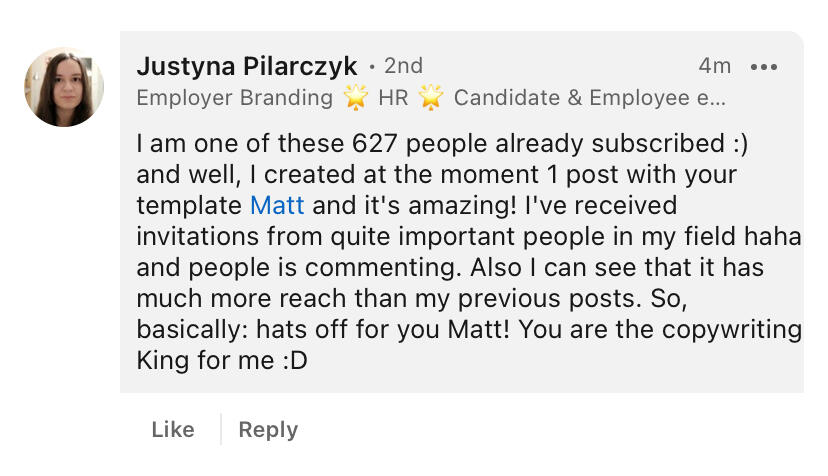
Task: Click the second star emoji in headline
Action: click(x=431, y=97)
